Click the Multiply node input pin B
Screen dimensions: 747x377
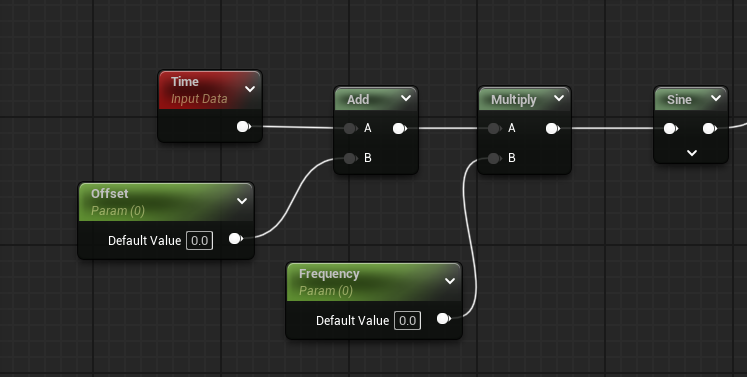[x=494, y=158]
